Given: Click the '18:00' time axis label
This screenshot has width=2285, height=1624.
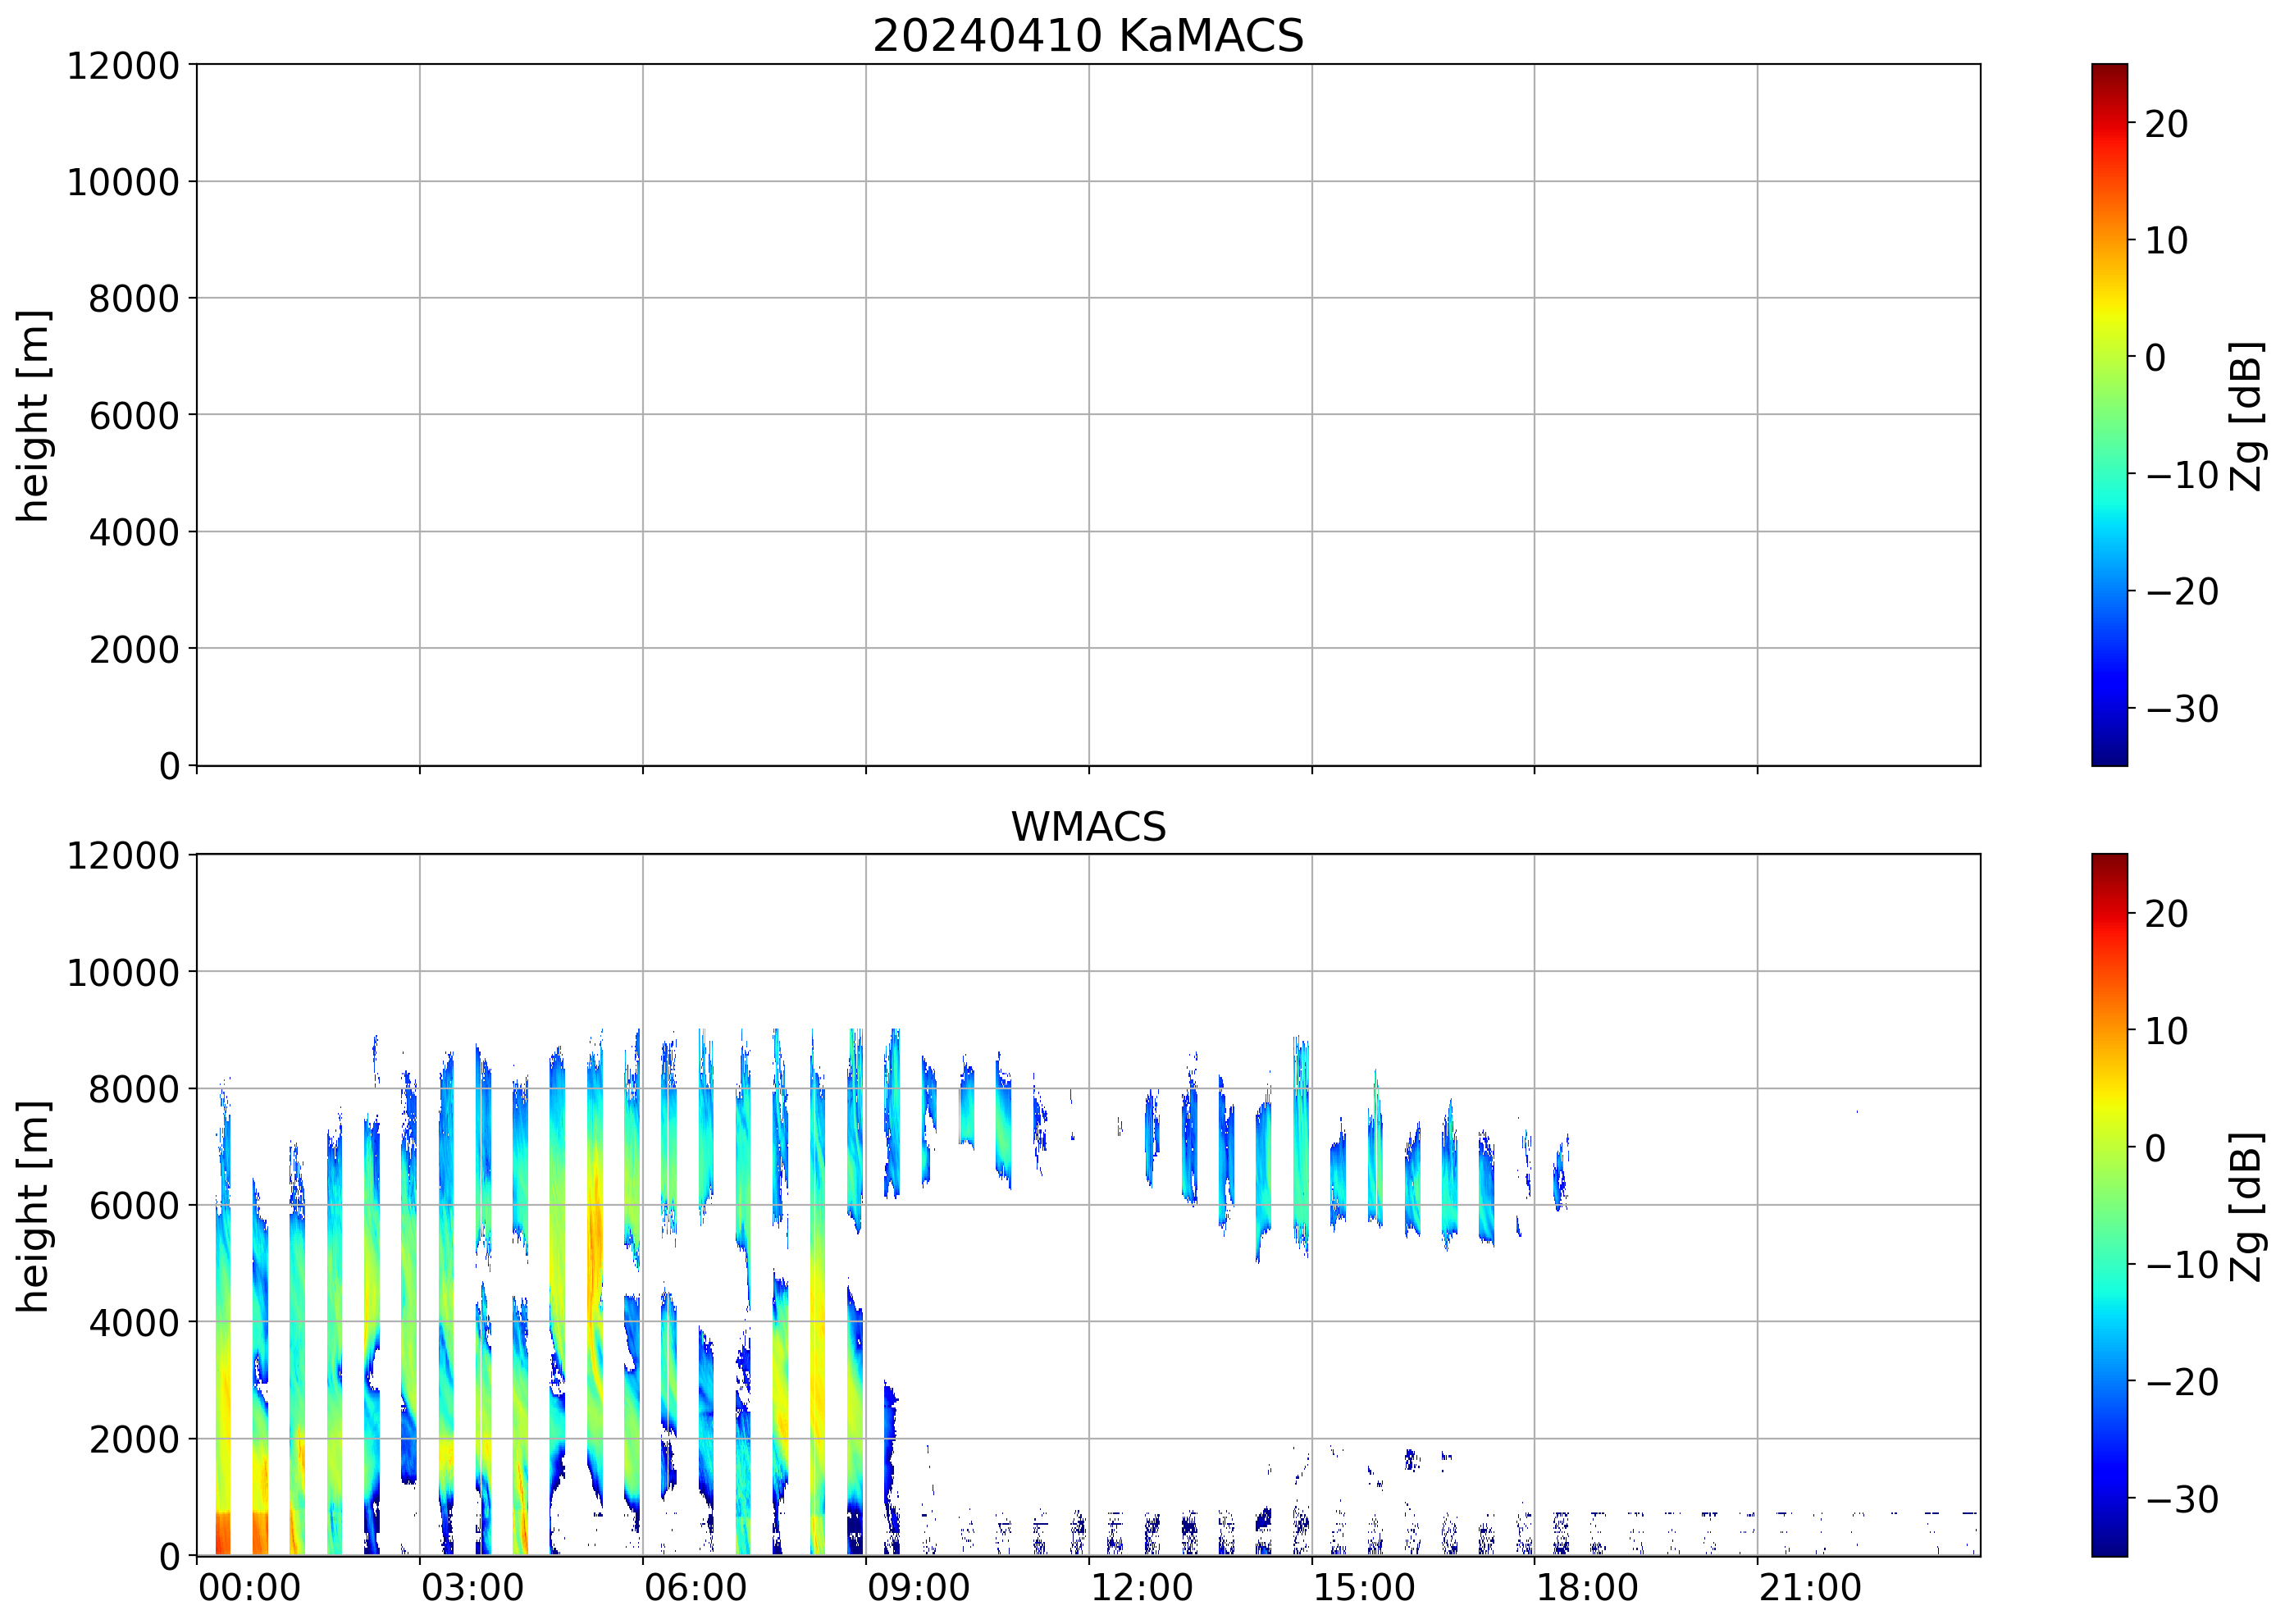Looking at the screenshot, I should (1587, 1588).
